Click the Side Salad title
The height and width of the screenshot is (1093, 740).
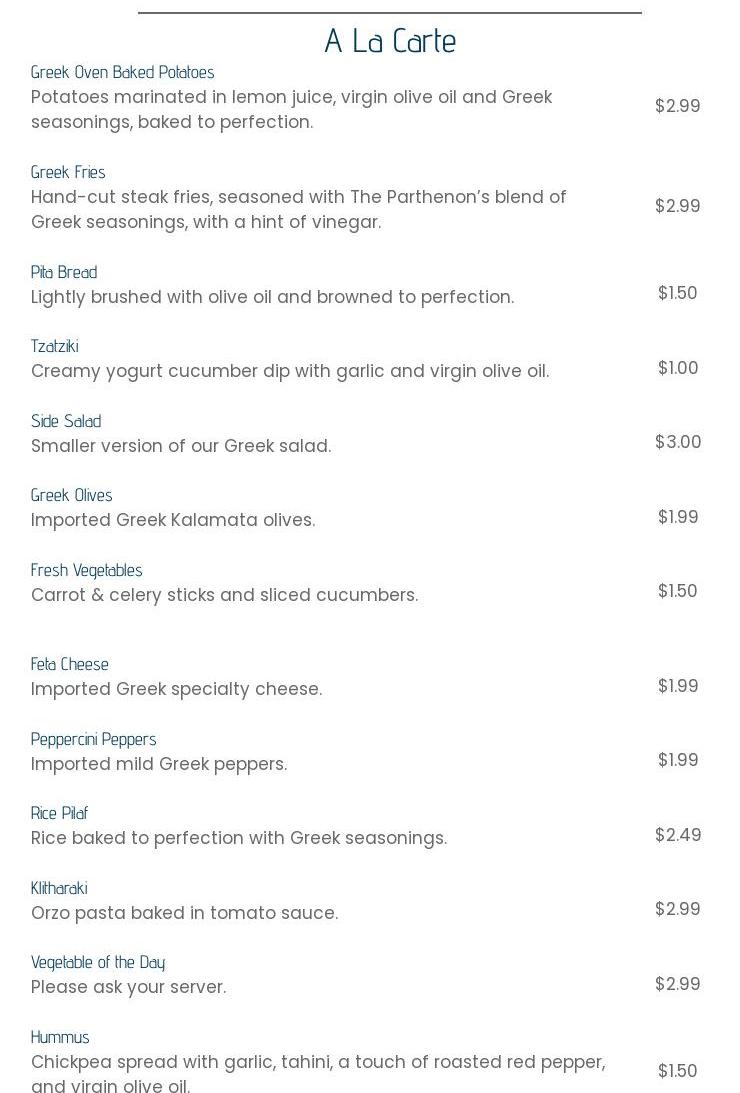pyautogui.click(x=66, y=421)
